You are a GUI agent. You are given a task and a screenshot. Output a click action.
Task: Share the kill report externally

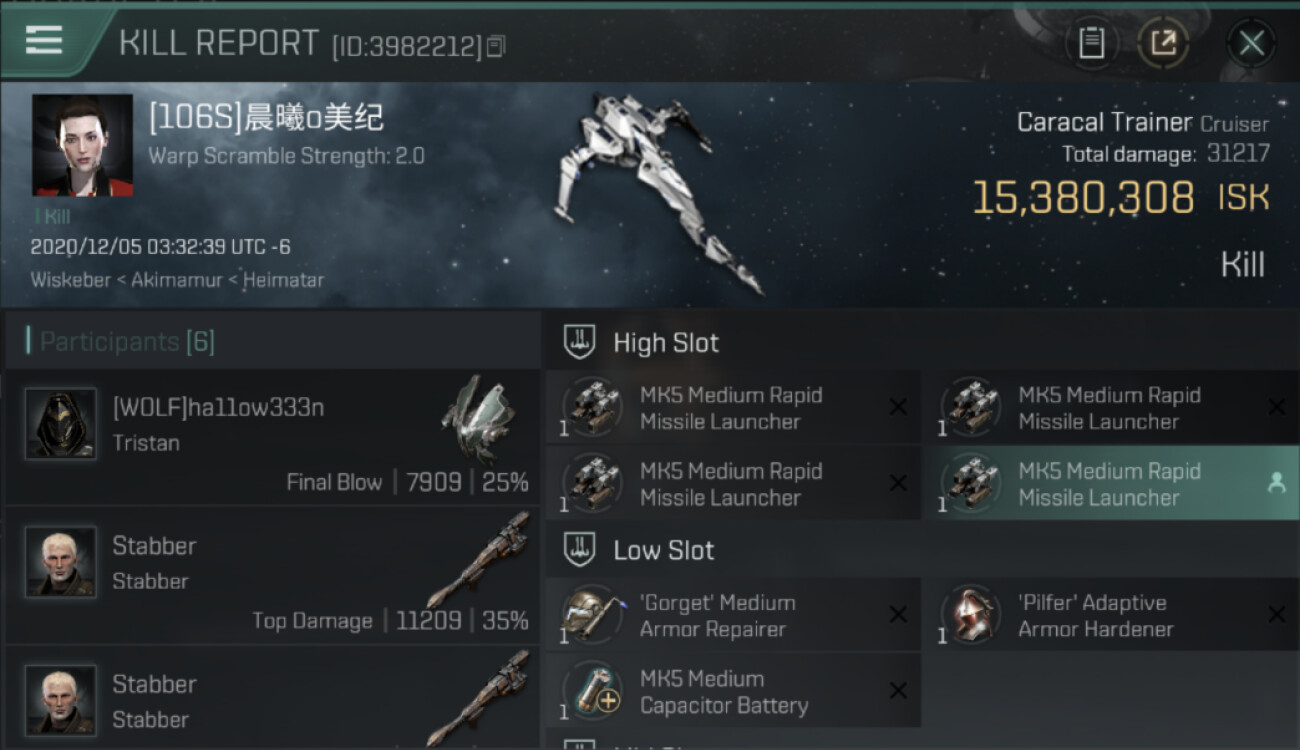pos(1163,43)
